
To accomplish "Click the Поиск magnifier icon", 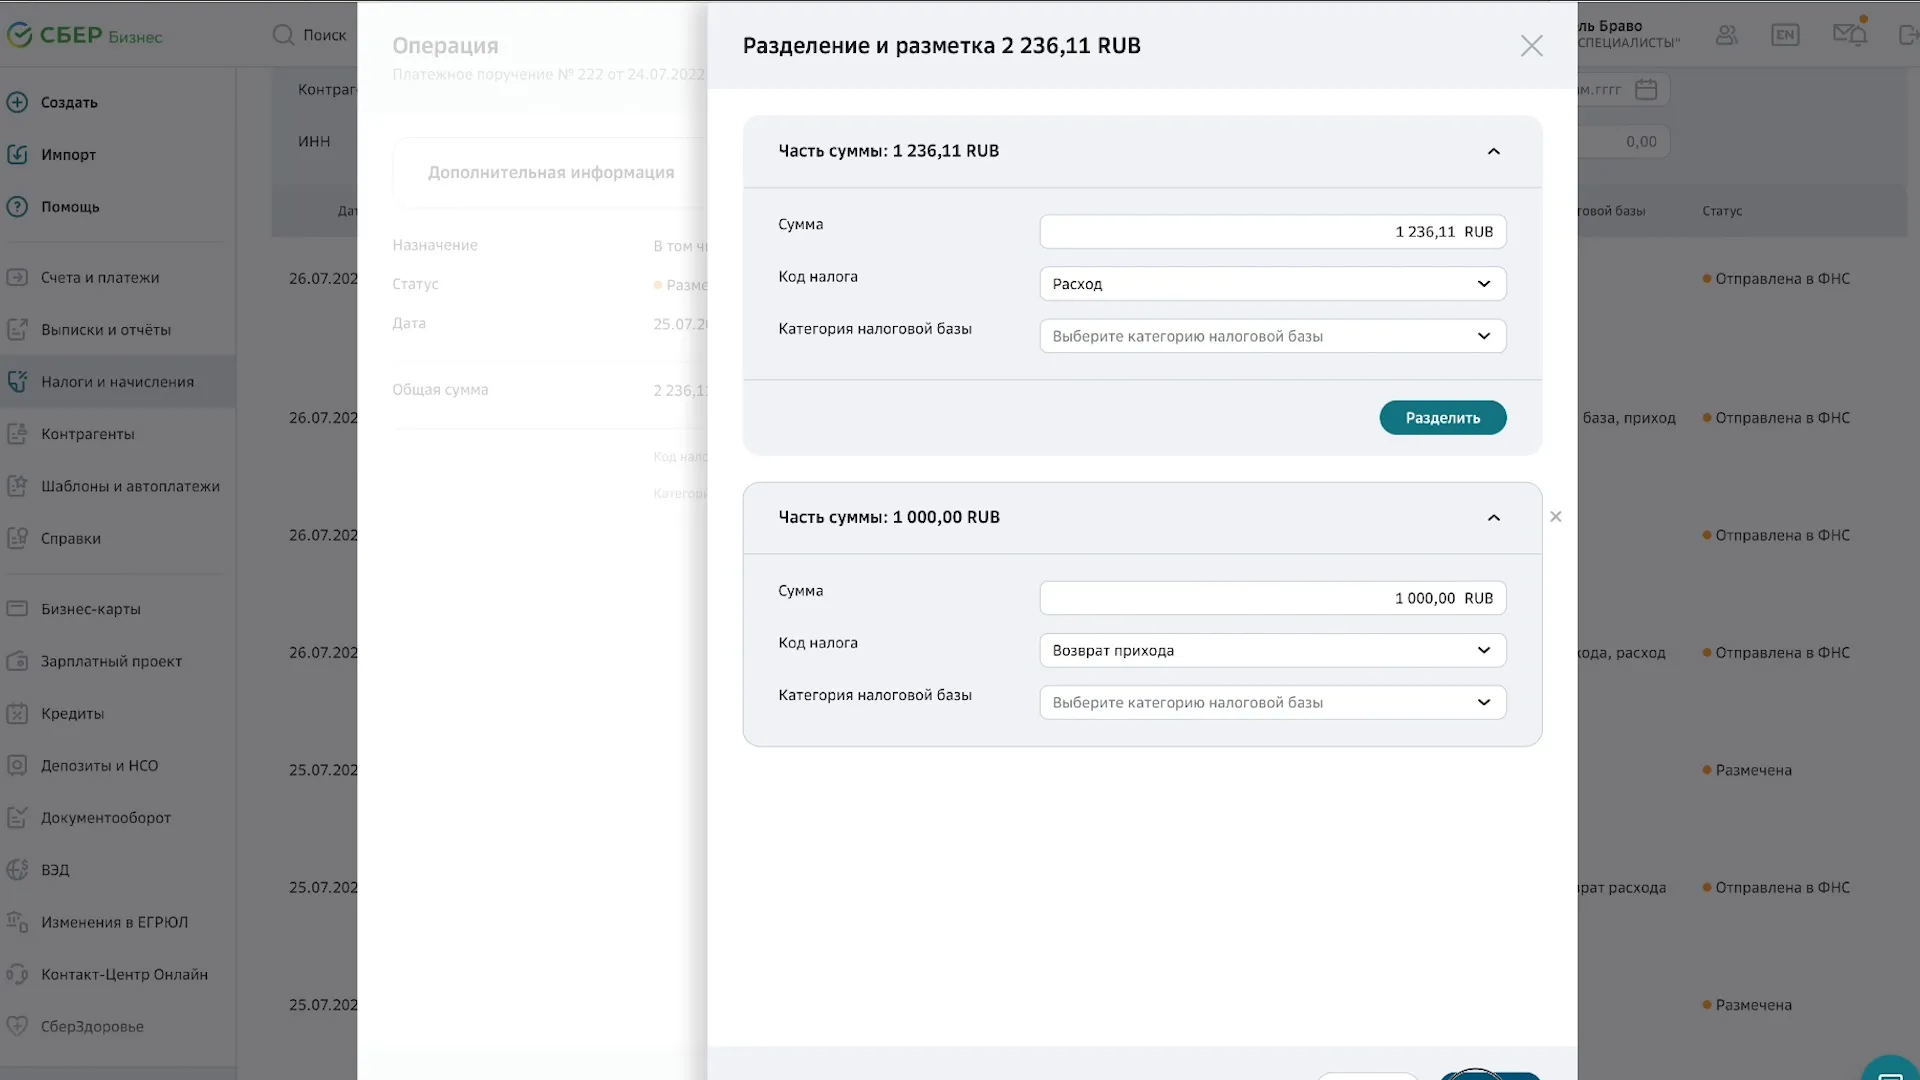I will click(283, 35).
